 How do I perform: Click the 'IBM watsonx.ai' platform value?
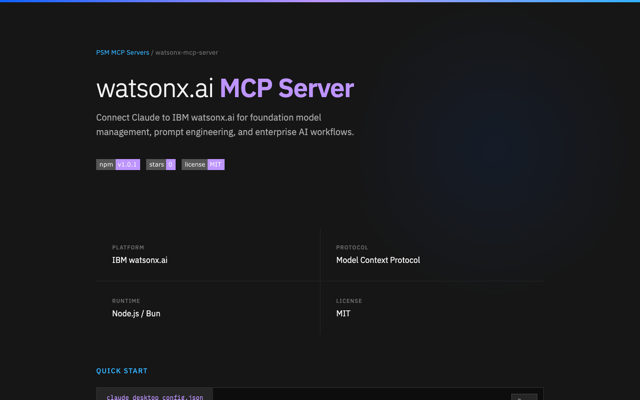(140, 260)
